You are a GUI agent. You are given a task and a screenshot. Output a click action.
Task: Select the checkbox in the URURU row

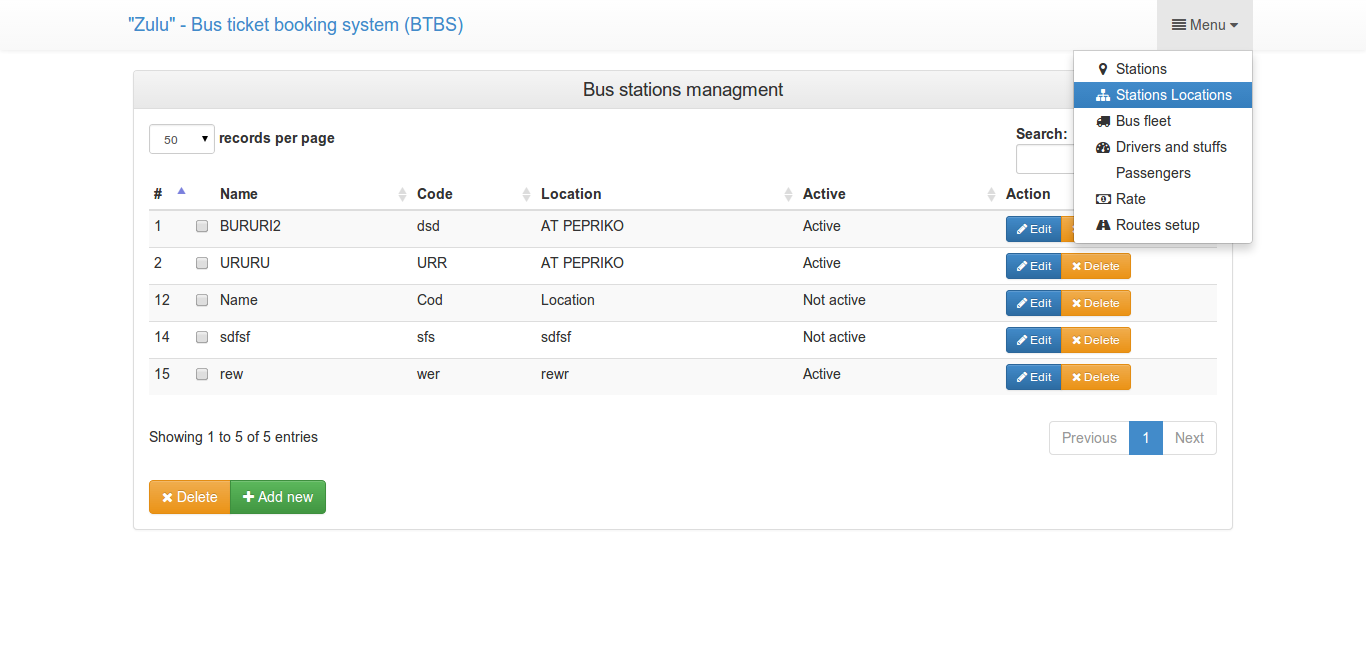(x=202, y=263)
